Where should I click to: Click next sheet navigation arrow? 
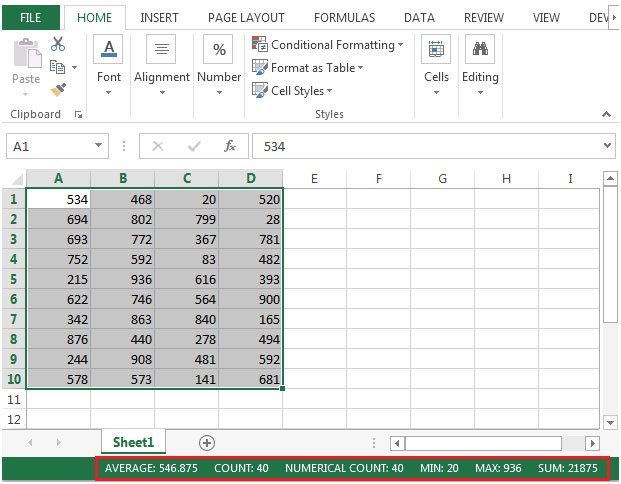click(x=59, y=442)
